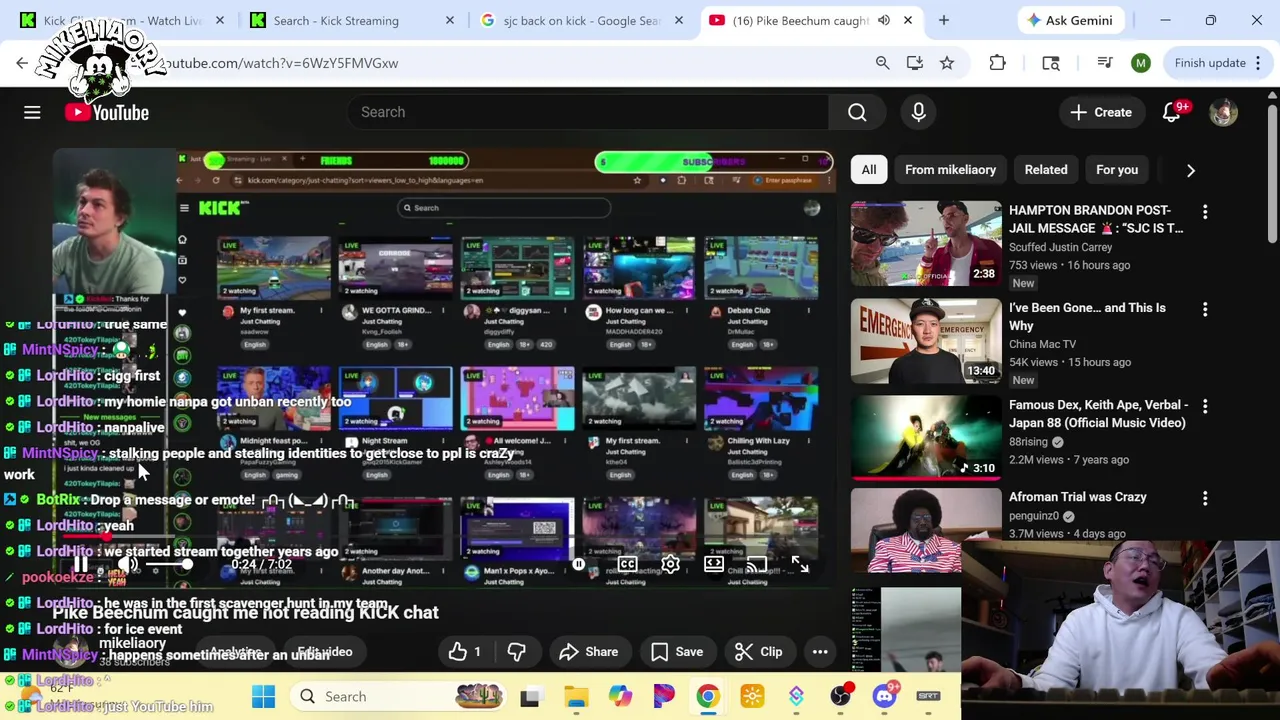Select For you chip

tap(1117, 170)
